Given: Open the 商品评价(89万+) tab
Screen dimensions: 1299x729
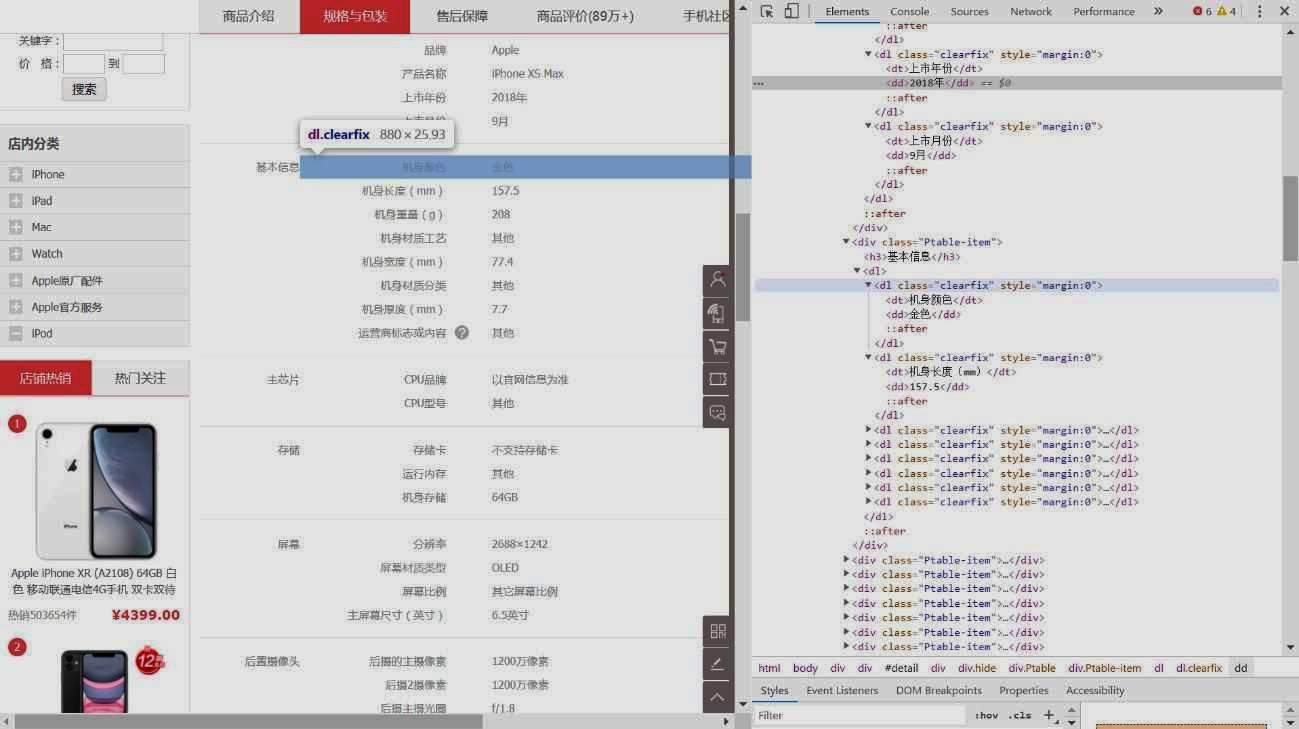Looking at the screenshot, I should pos(585,16).
